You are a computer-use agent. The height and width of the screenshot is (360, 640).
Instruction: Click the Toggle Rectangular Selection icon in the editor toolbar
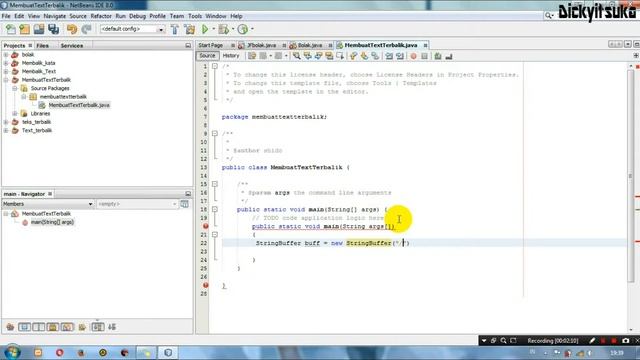pos(340,56)
